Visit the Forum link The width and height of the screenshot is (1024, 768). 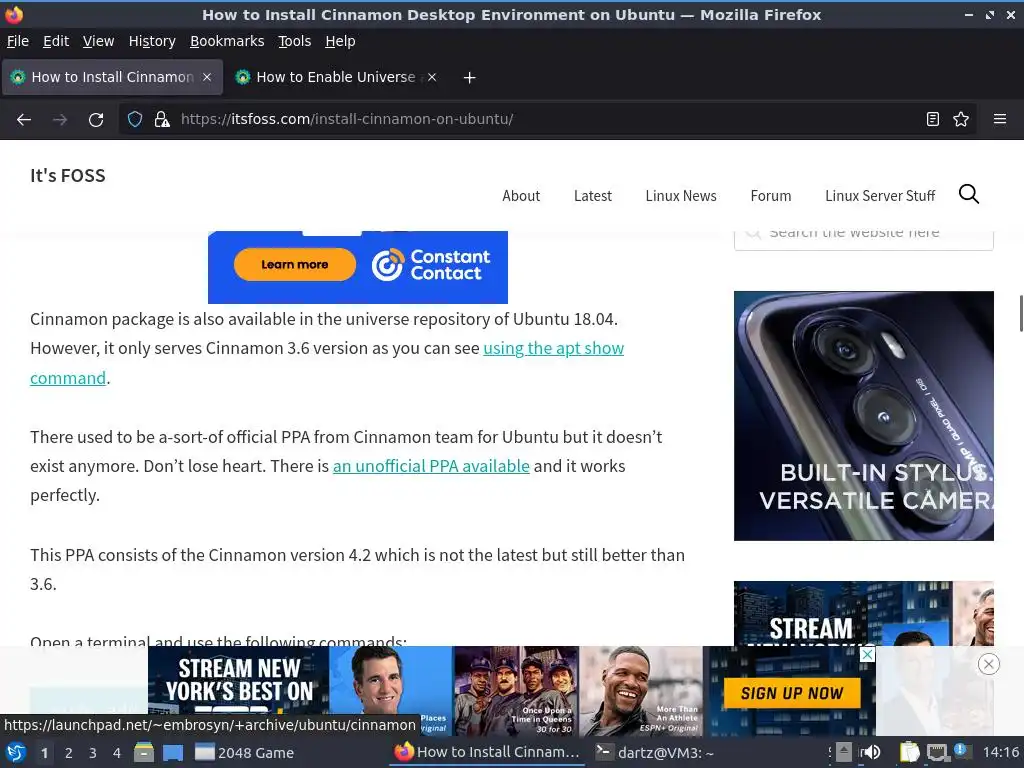[x=771, y=196]
